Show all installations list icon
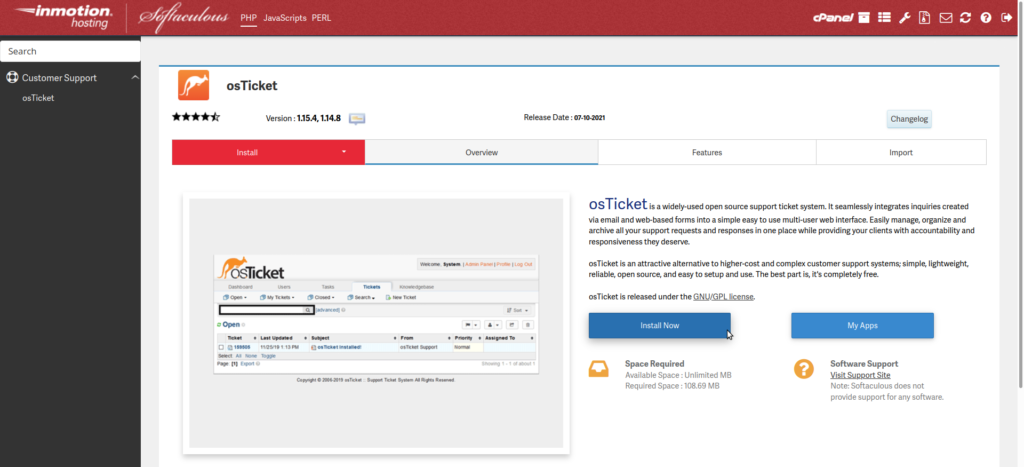The height and width of the screenshot is (467, 1024). click(884, 18)
